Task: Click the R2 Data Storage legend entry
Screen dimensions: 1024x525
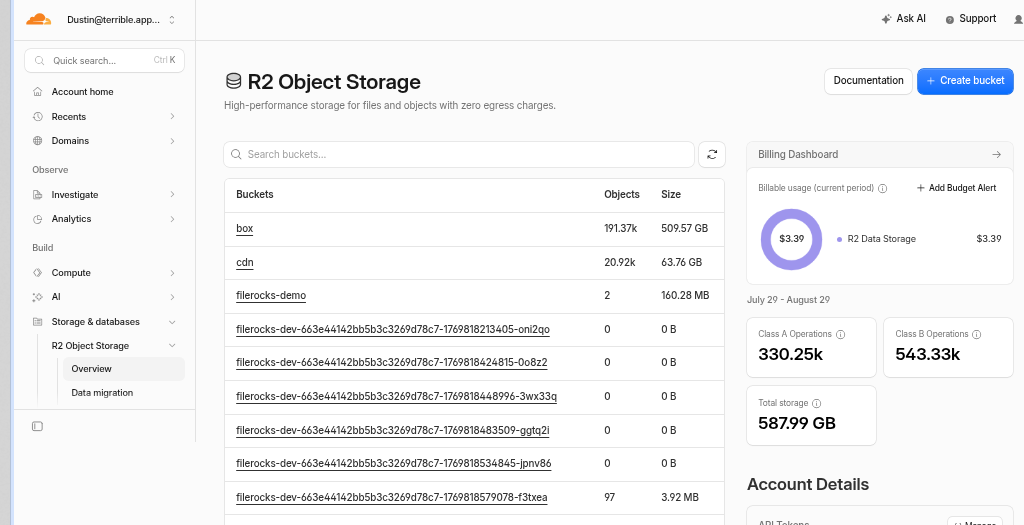Action: point(876,239)
